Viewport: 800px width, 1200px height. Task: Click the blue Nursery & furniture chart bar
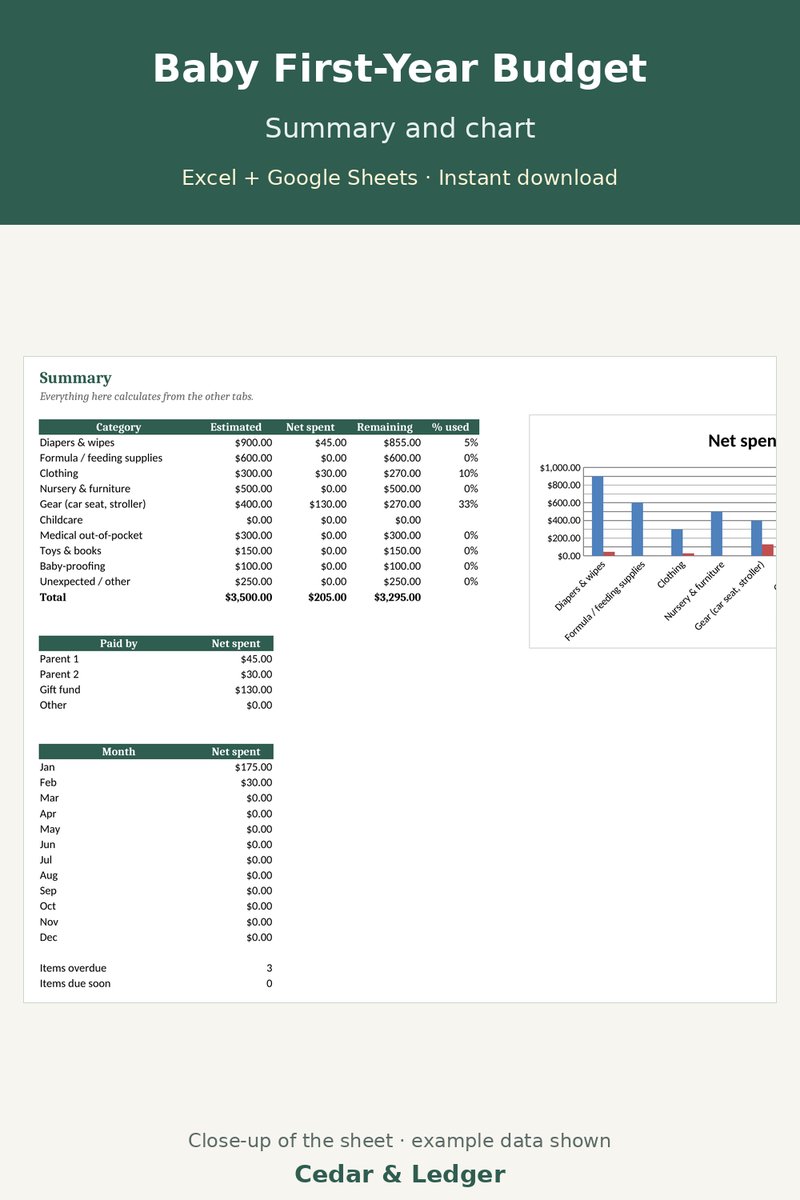coord(716,533)
